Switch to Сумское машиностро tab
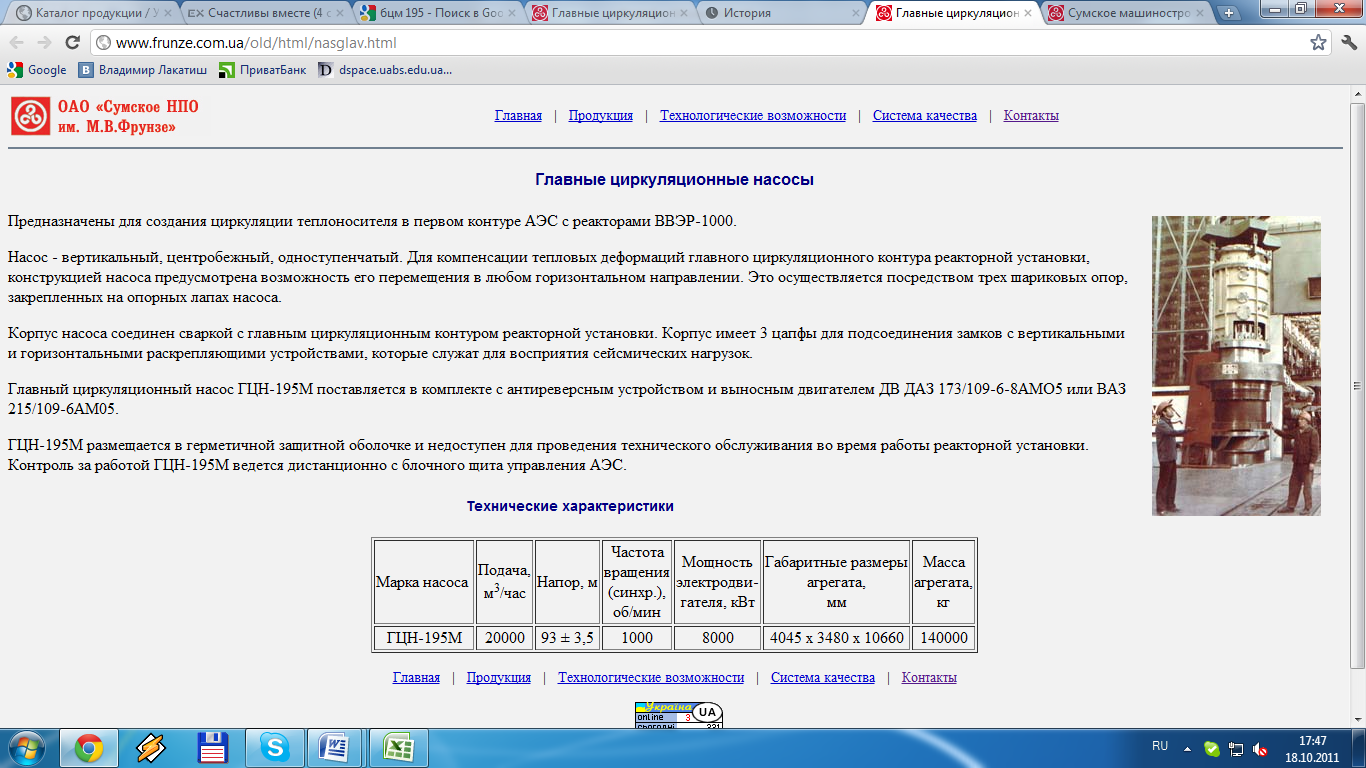Screen dimensions: 1366x768 (1125, 13)
